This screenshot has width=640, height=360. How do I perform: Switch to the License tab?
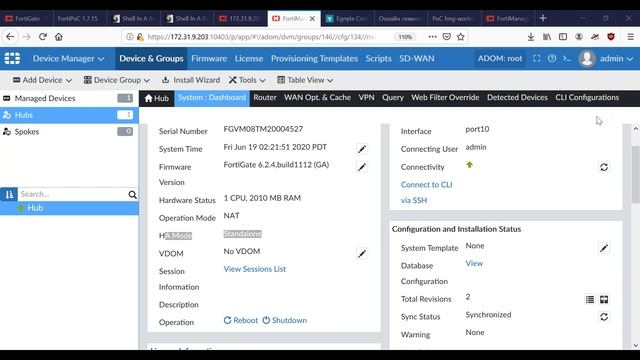coord(249,58)
